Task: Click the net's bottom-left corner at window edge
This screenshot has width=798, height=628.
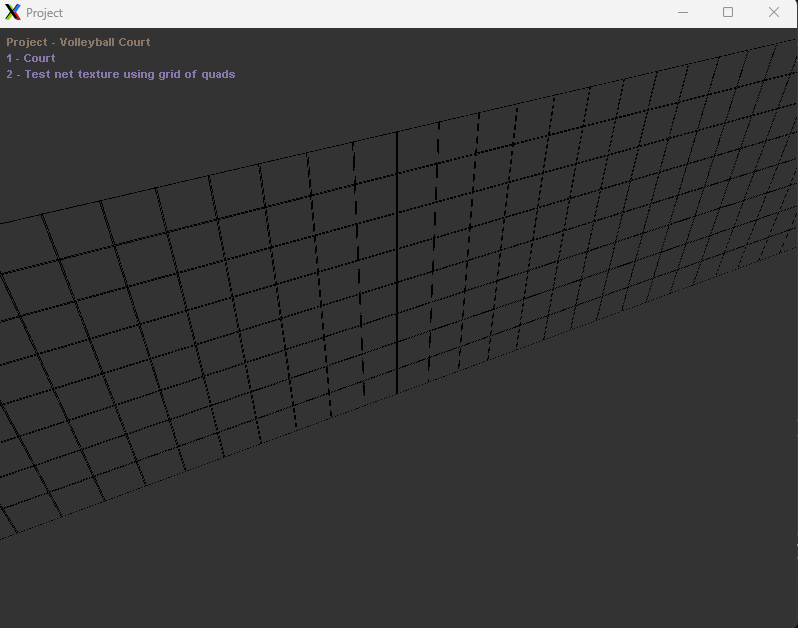Action: [3, 538]
